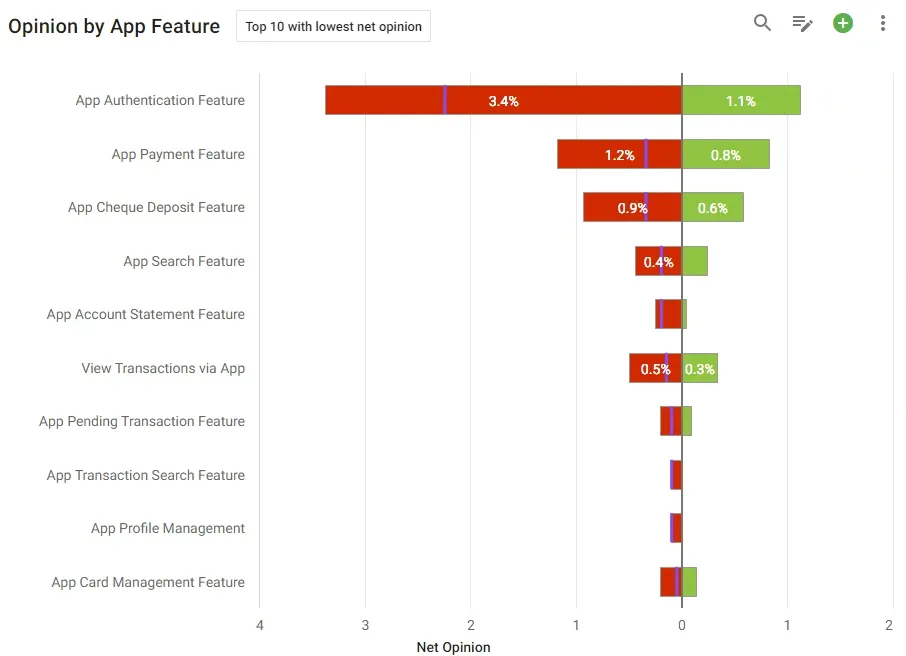Select the green 1.1% App Authentication bar
Viewport: 906px width, 656px height.
(741, 100)
